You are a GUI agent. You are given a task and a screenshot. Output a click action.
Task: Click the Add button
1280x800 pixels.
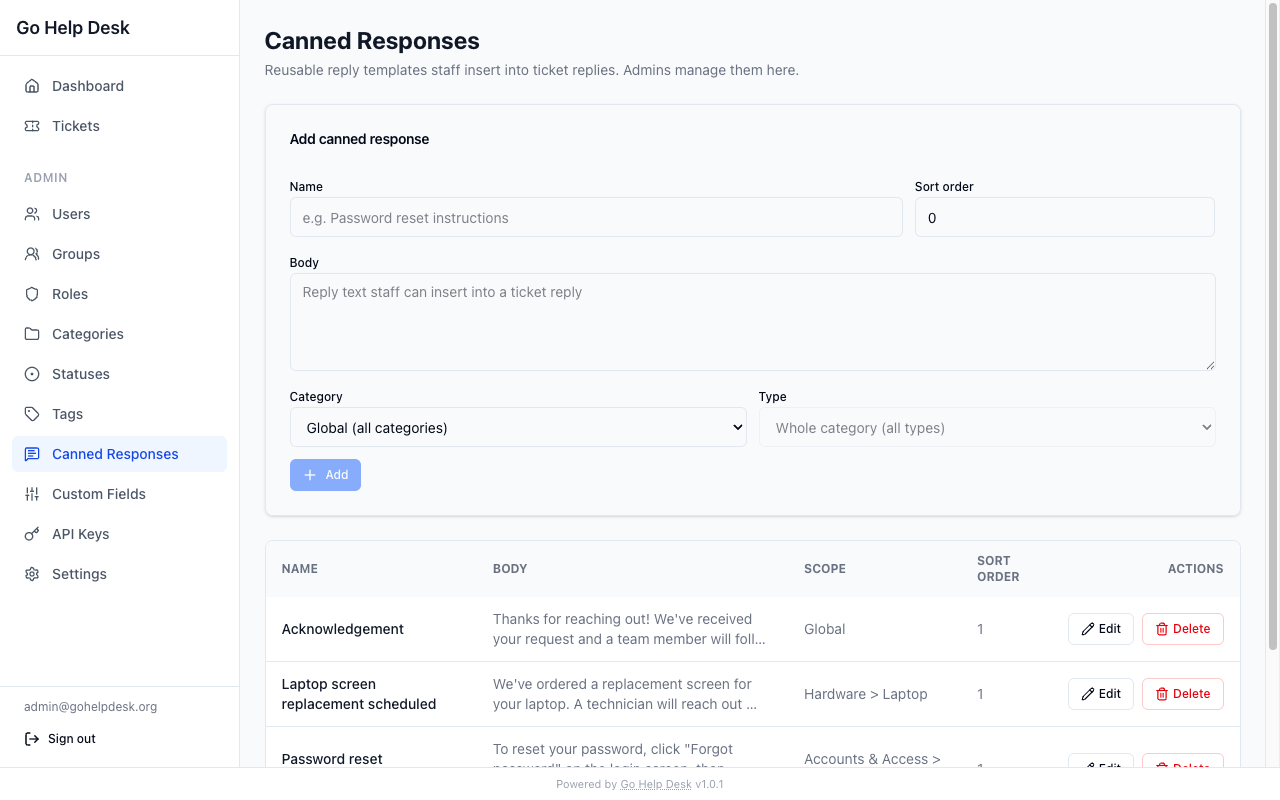click(x=325, y=475)
